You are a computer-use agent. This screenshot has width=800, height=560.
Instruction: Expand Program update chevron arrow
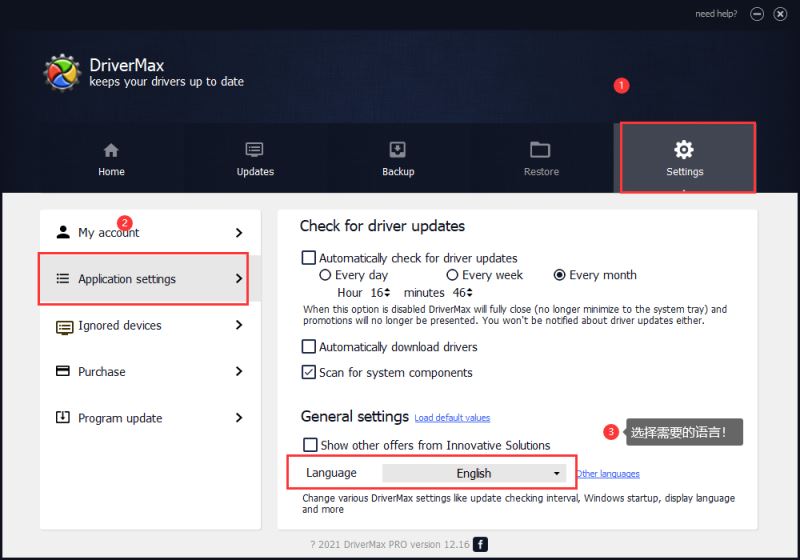[x=239, y=418]
